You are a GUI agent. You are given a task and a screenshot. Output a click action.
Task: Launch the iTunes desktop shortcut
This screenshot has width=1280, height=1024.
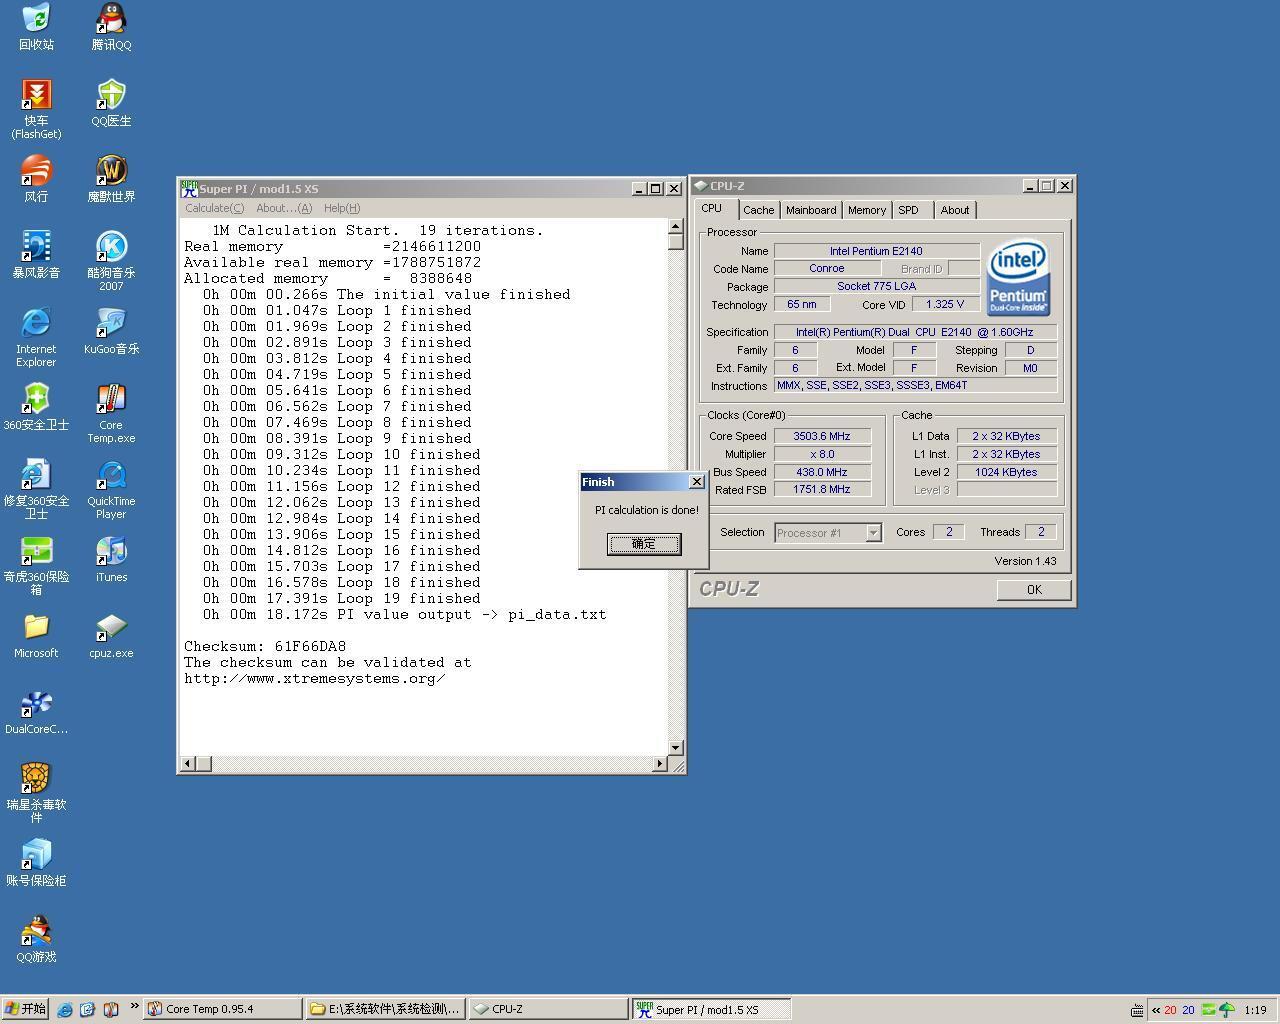click(x=111, y=552)
